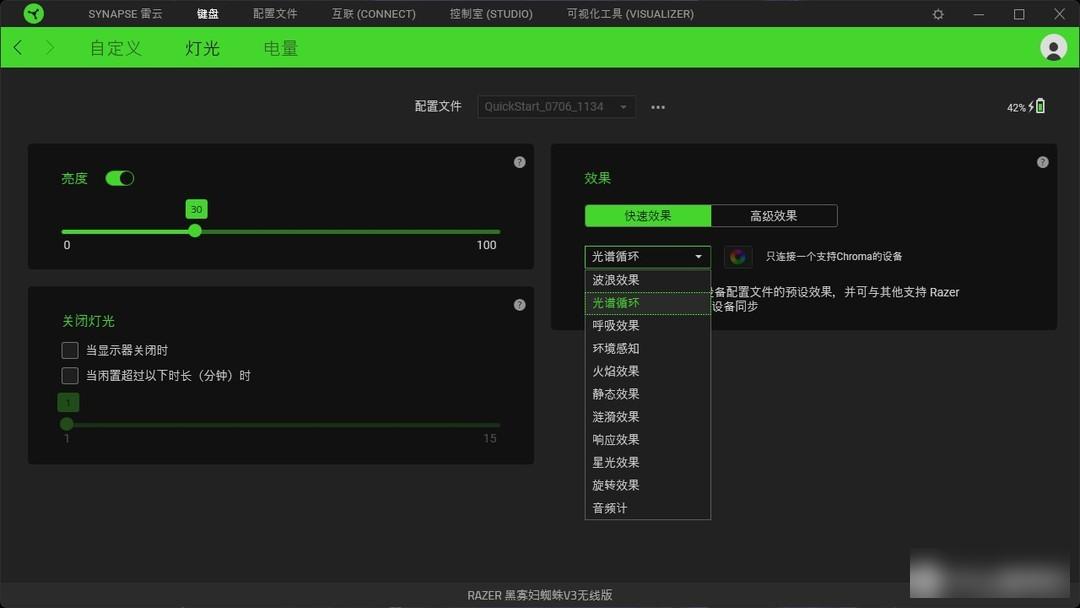The width and height of the screenshot is (1080, 608).
Task: Click the brightness slider handle at 30
Action: point(195,231)
